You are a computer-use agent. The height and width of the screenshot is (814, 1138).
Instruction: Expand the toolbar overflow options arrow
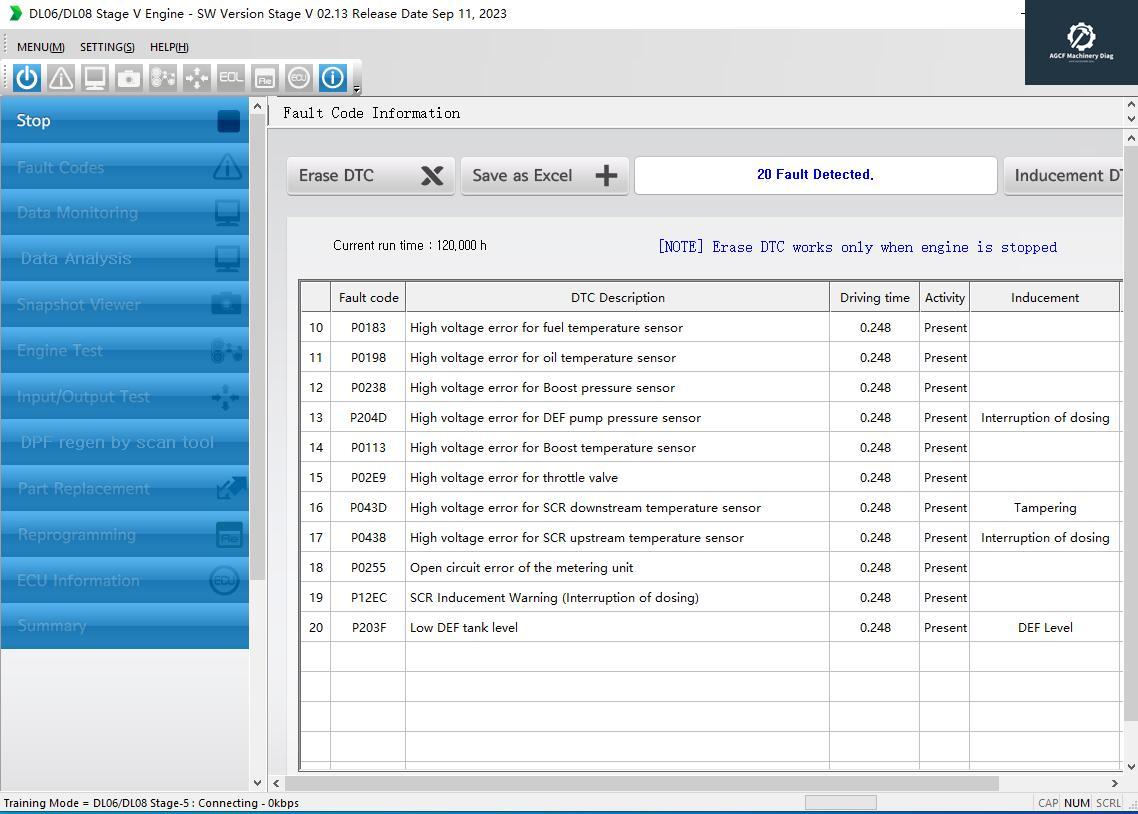pyautogui.click(x=356, y=89)
